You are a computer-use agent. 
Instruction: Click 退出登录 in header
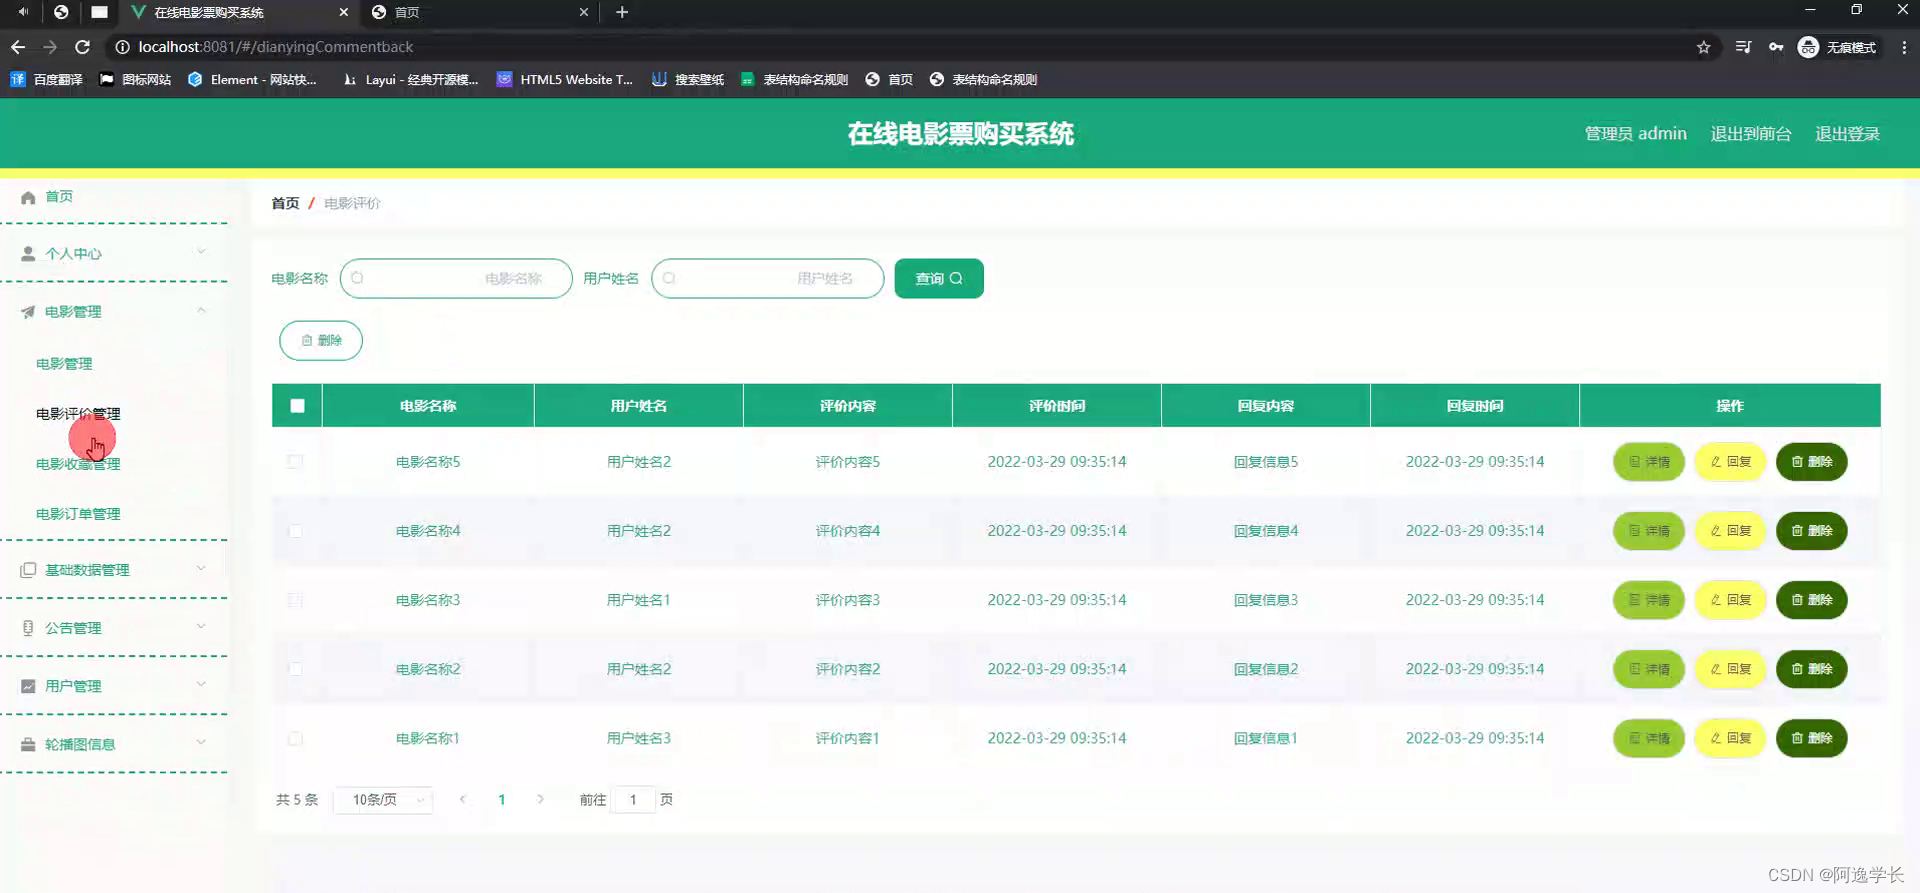tap(1847, 134)
